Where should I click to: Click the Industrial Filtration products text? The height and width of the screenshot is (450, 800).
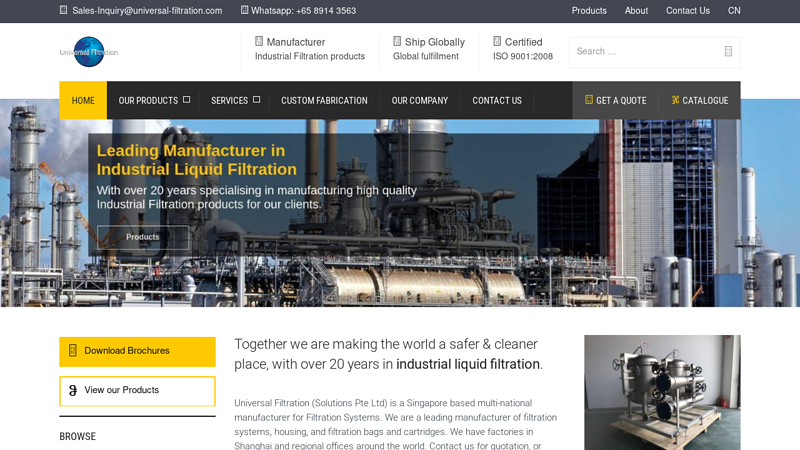pyautogui.click(x=310, y=56)
